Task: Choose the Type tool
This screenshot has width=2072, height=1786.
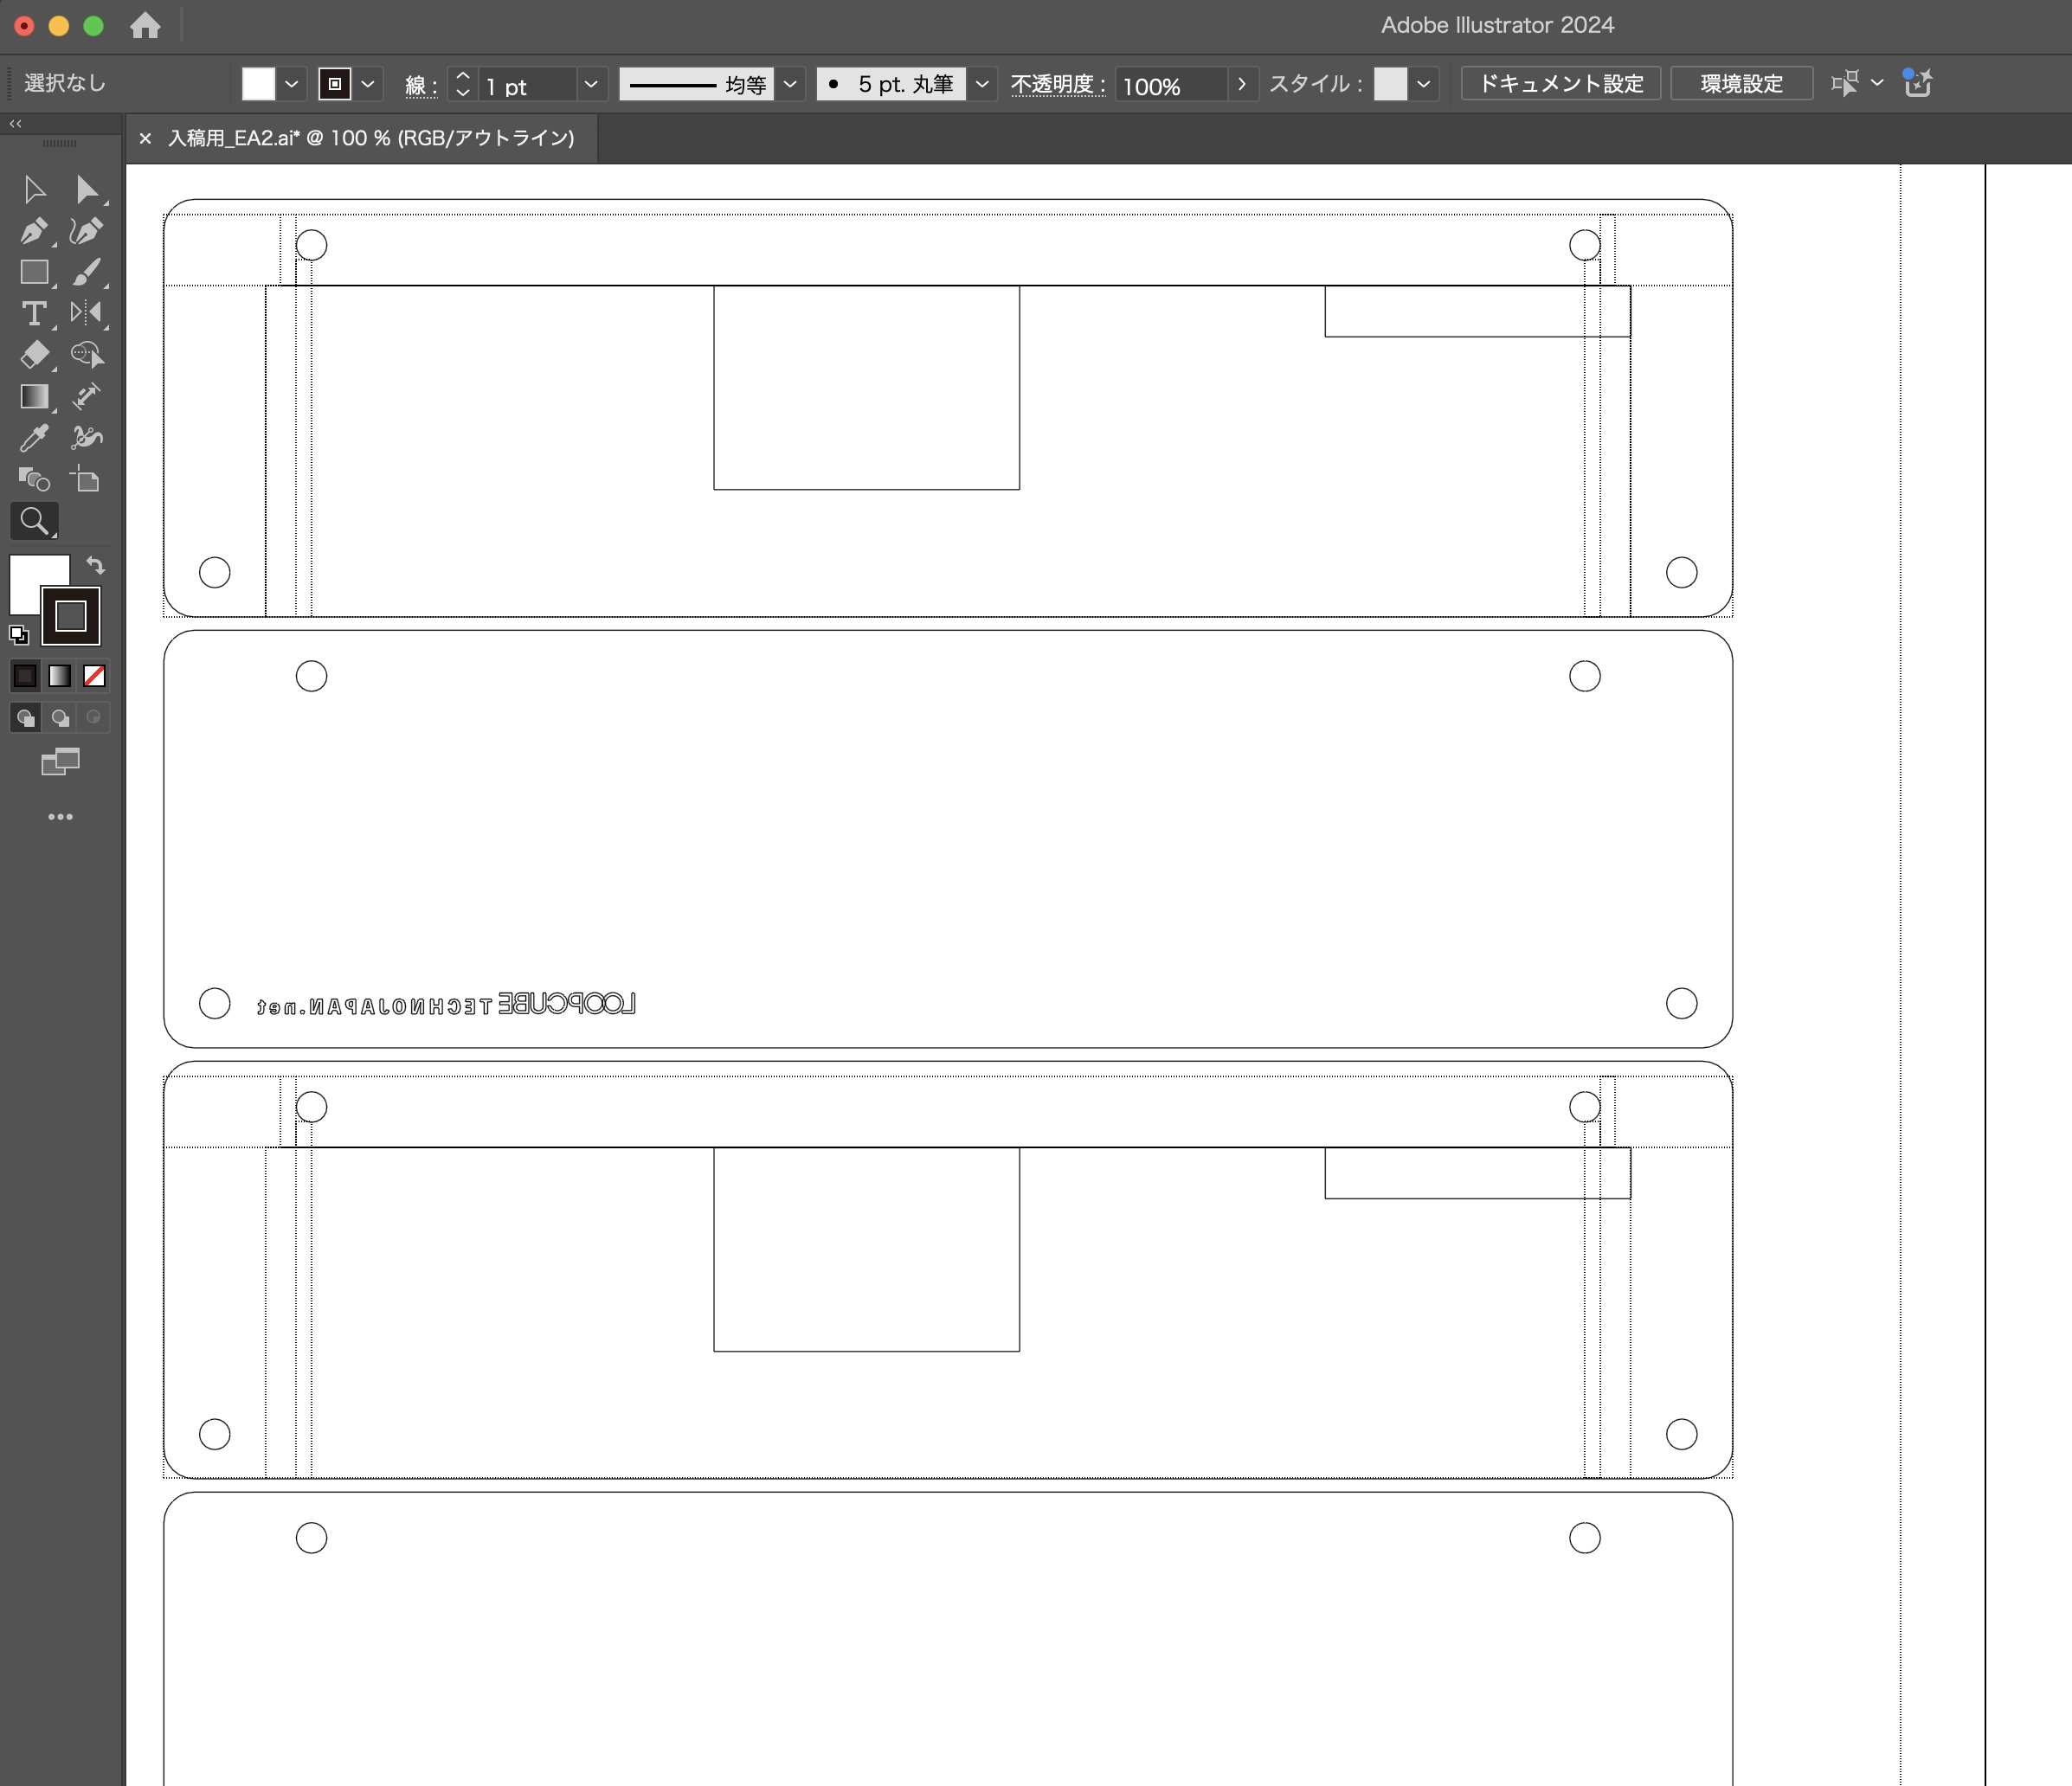Action: coord(33,314)
